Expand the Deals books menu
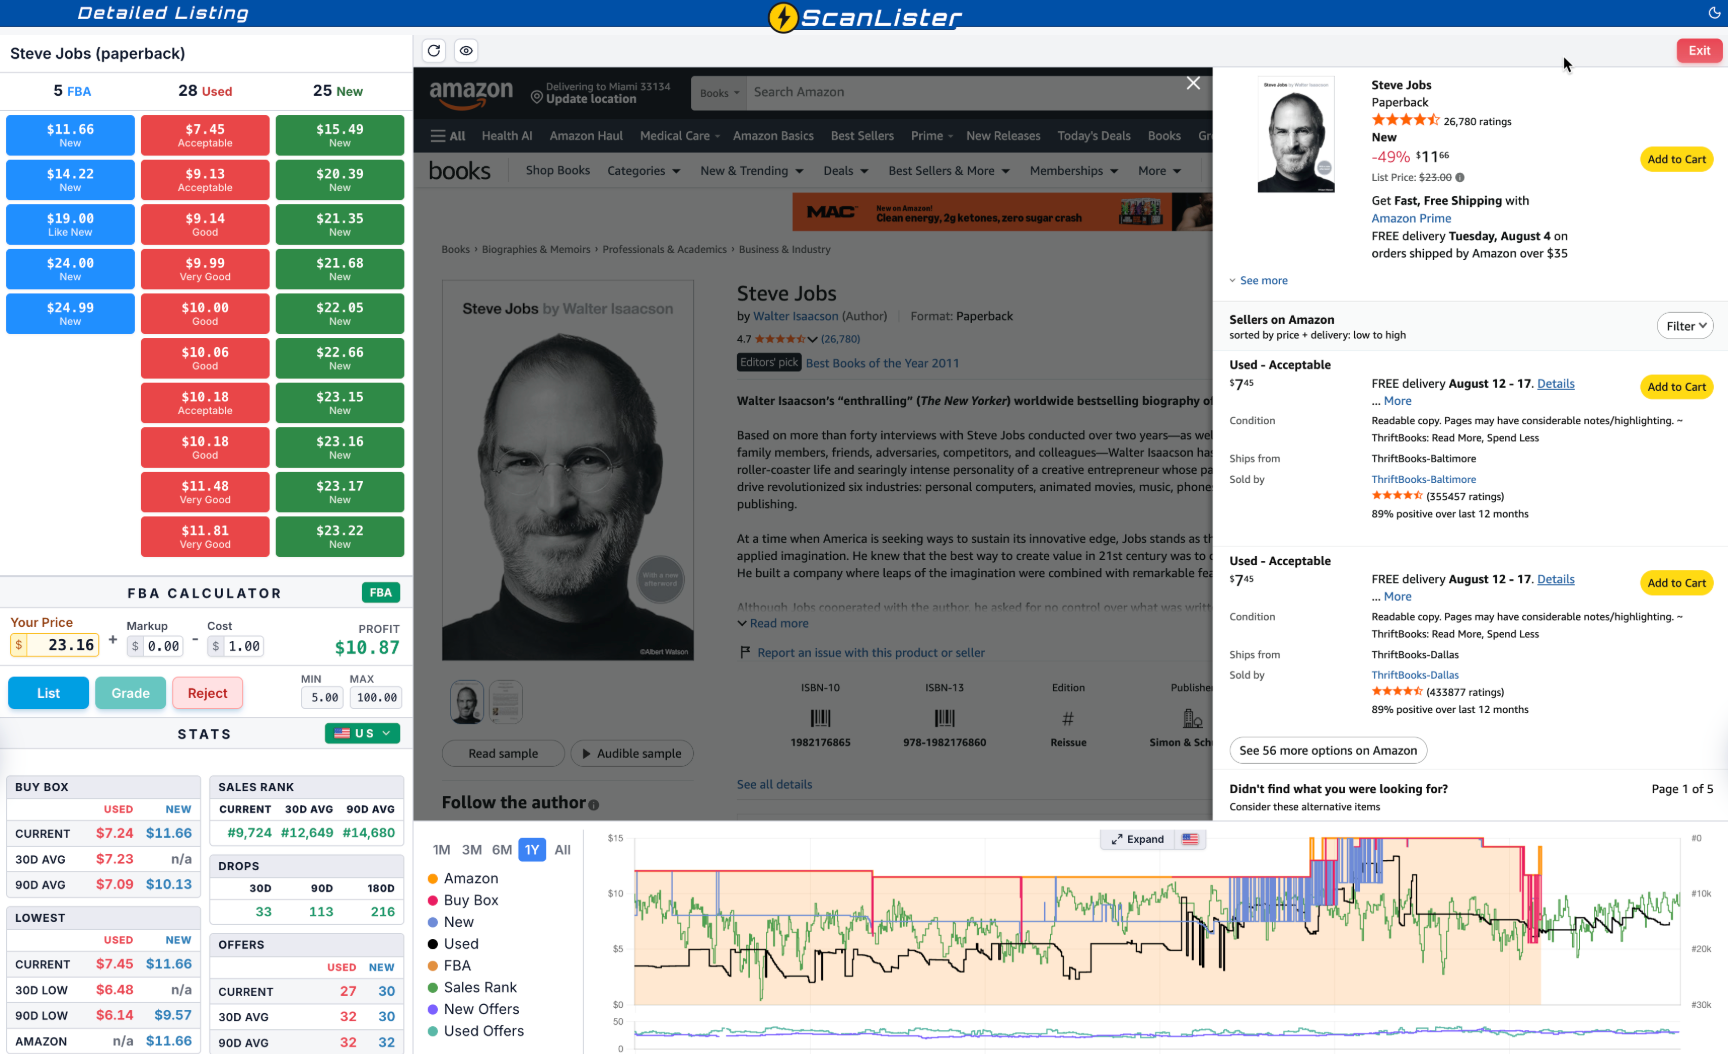Image resolution: width=1728 pixels, height=1054 pixels. (846, 171)
